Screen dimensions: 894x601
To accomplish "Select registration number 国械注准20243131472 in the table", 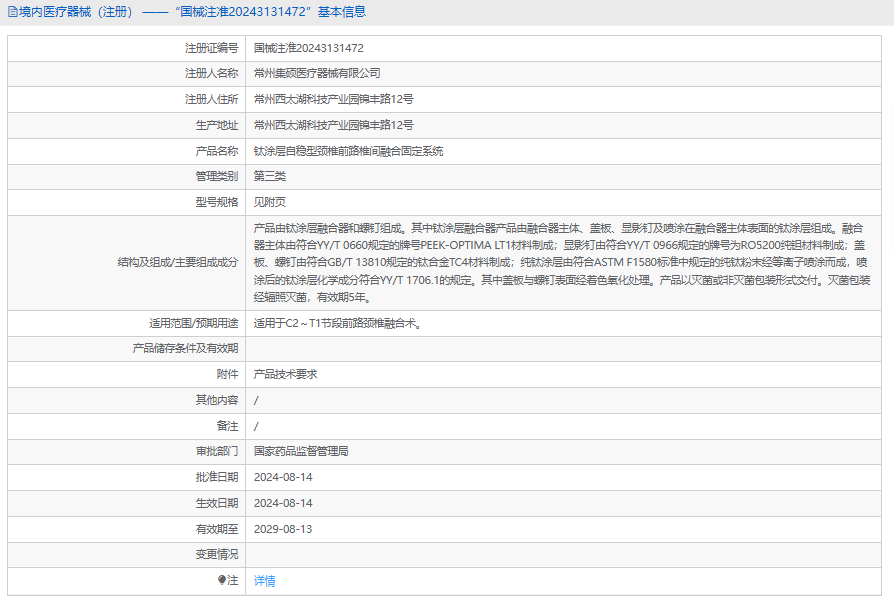I will pos(308,48).
